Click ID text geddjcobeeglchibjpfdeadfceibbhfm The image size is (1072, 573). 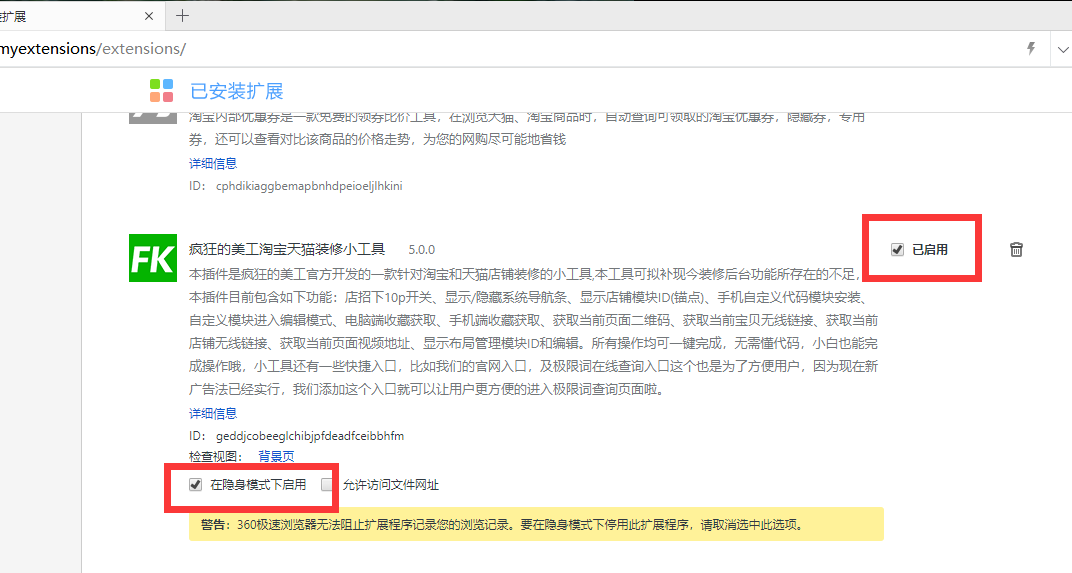(310, 436)
